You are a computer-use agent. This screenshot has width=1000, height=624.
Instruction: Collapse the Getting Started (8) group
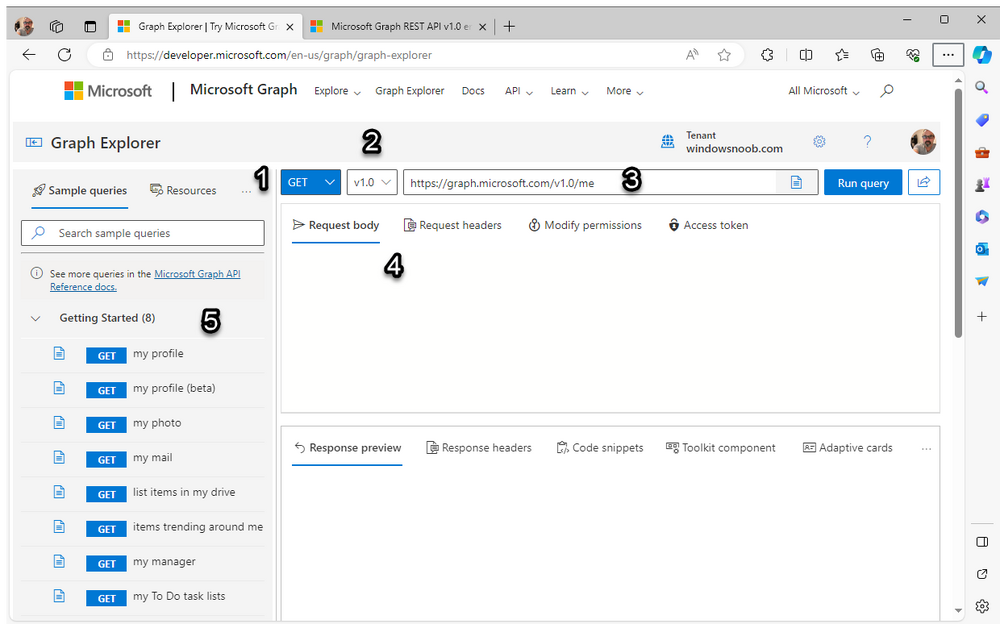coord(36,318)
